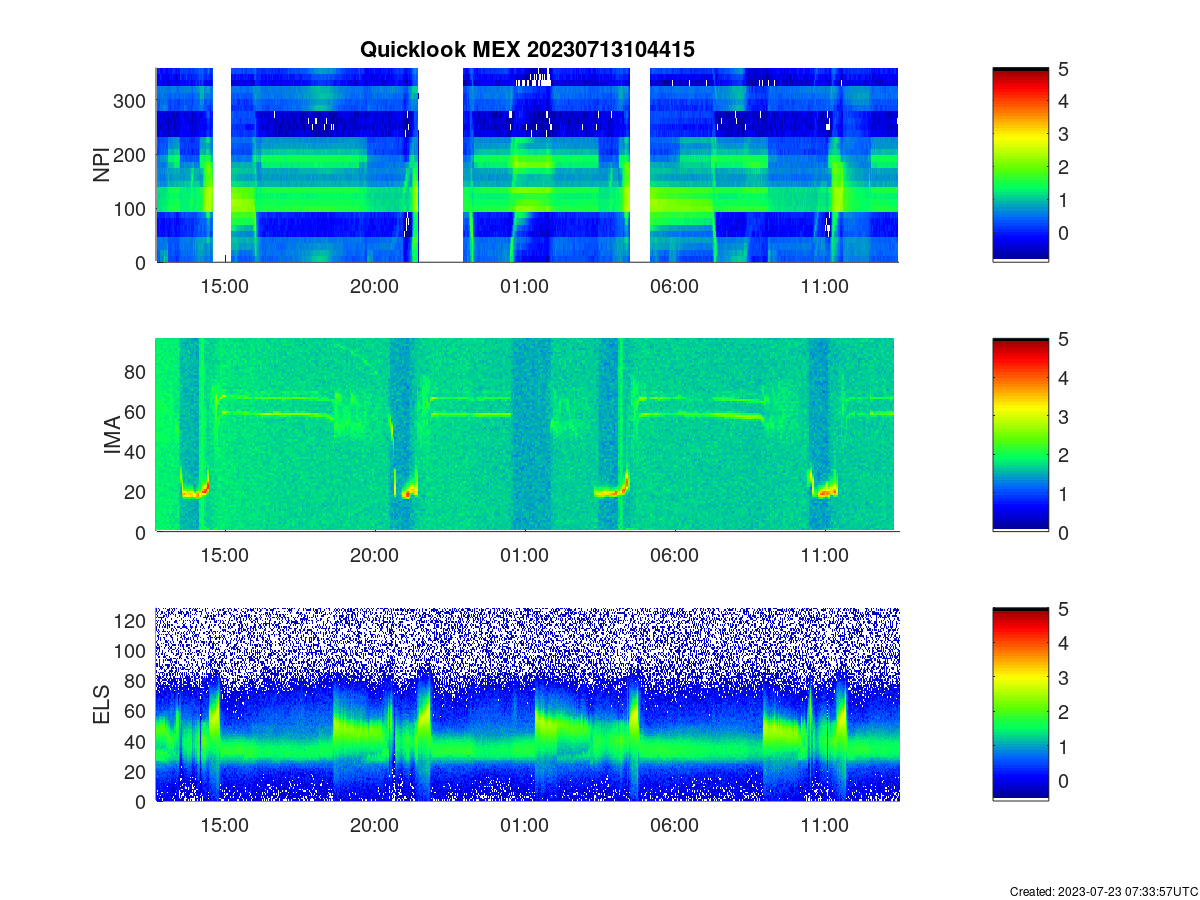
Task: Click the 5 label on NPI colorbar
Action: 1065,68
